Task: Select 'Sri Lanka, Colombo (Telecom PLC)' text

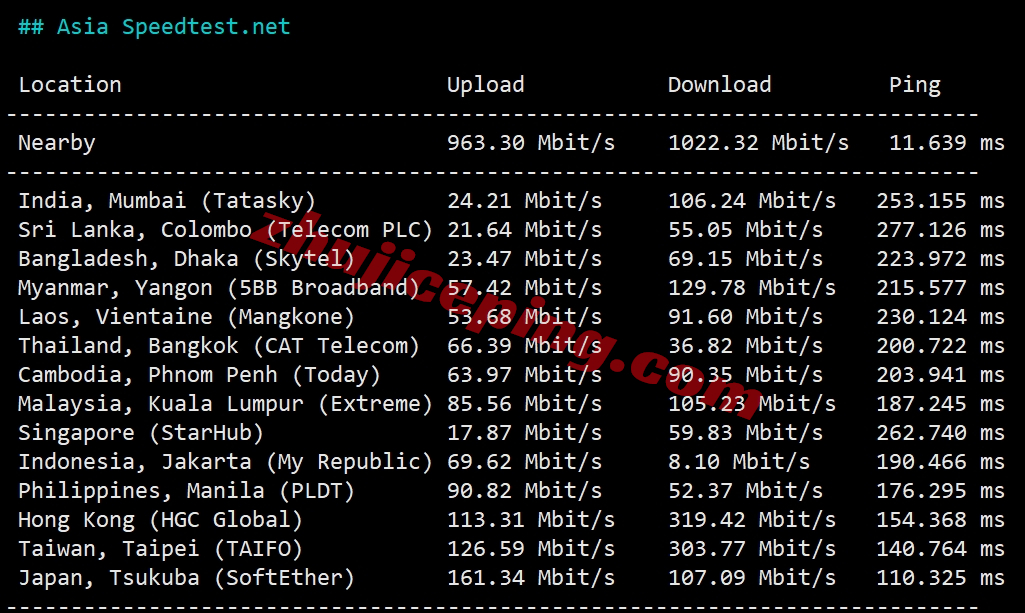Action: click(x=226, y=230)
